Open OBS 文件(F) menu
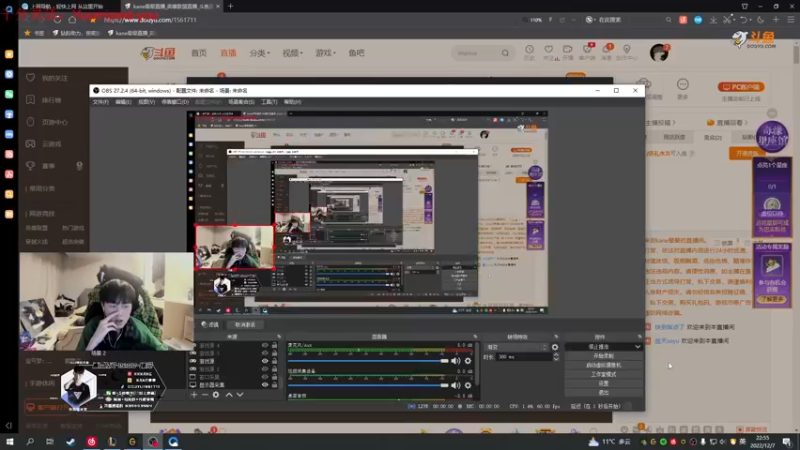800x450 pixels. pos(101,102)
